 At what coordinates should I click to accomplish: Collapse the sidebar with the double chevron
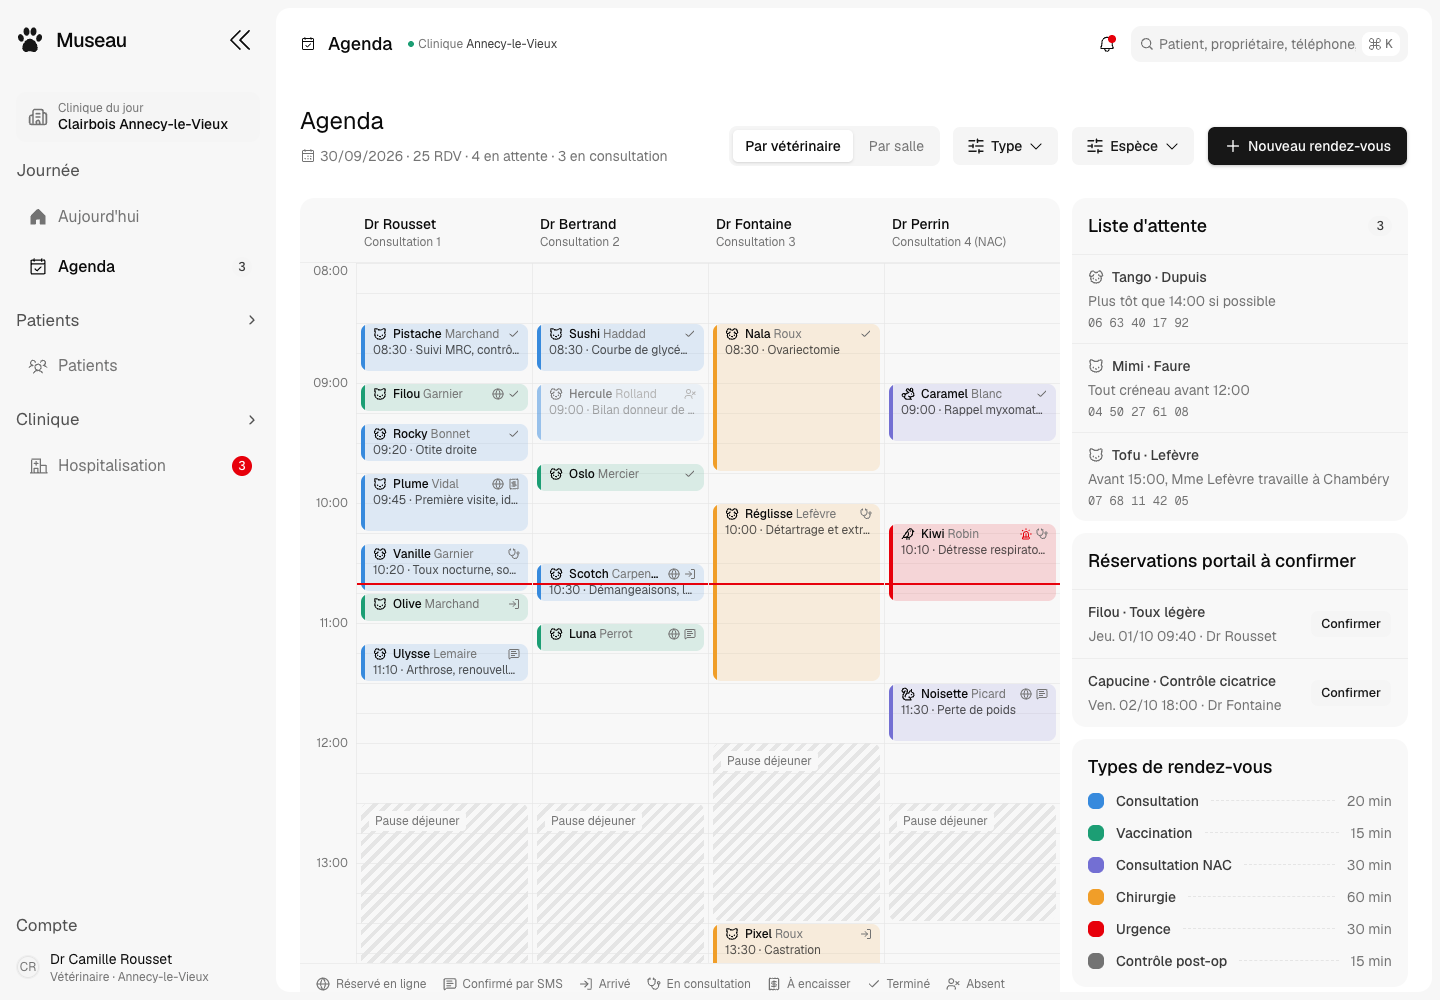coord(240,40)
